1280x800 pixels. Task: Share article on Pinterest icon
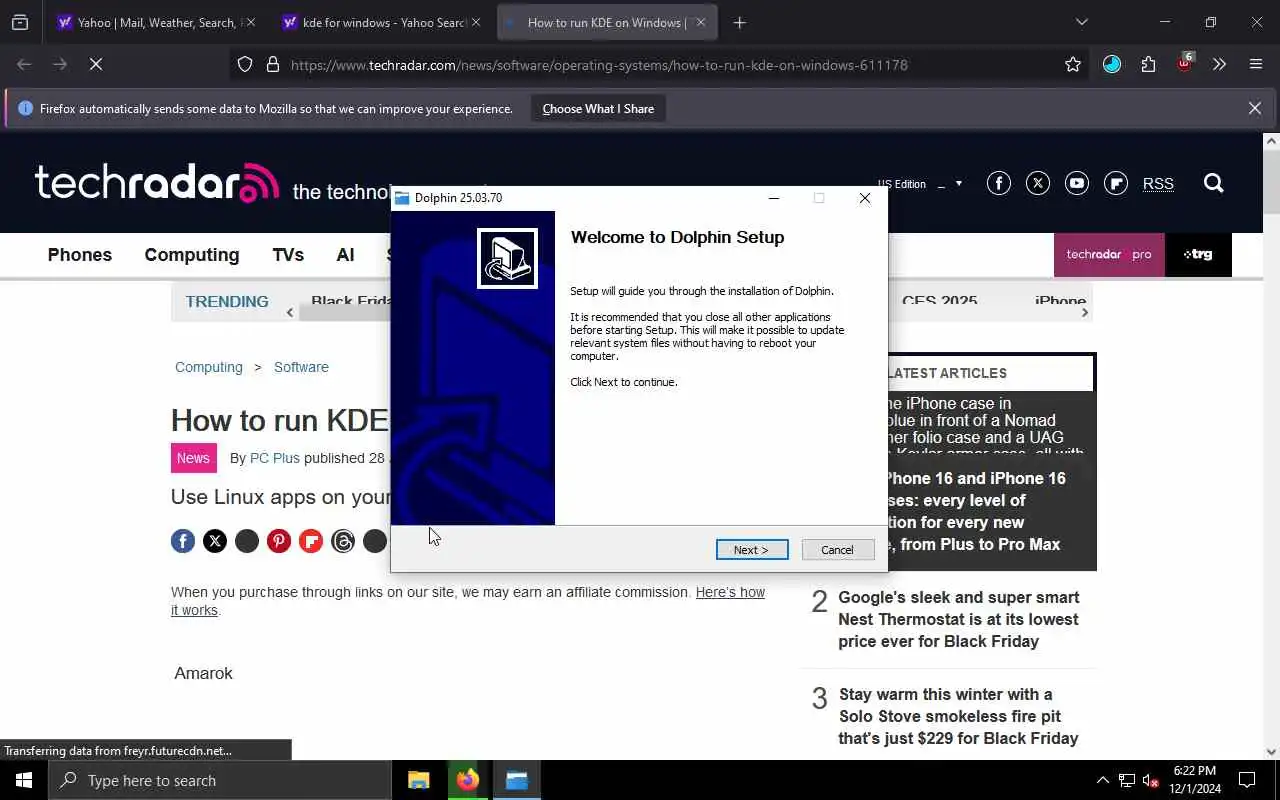point(279,541)
